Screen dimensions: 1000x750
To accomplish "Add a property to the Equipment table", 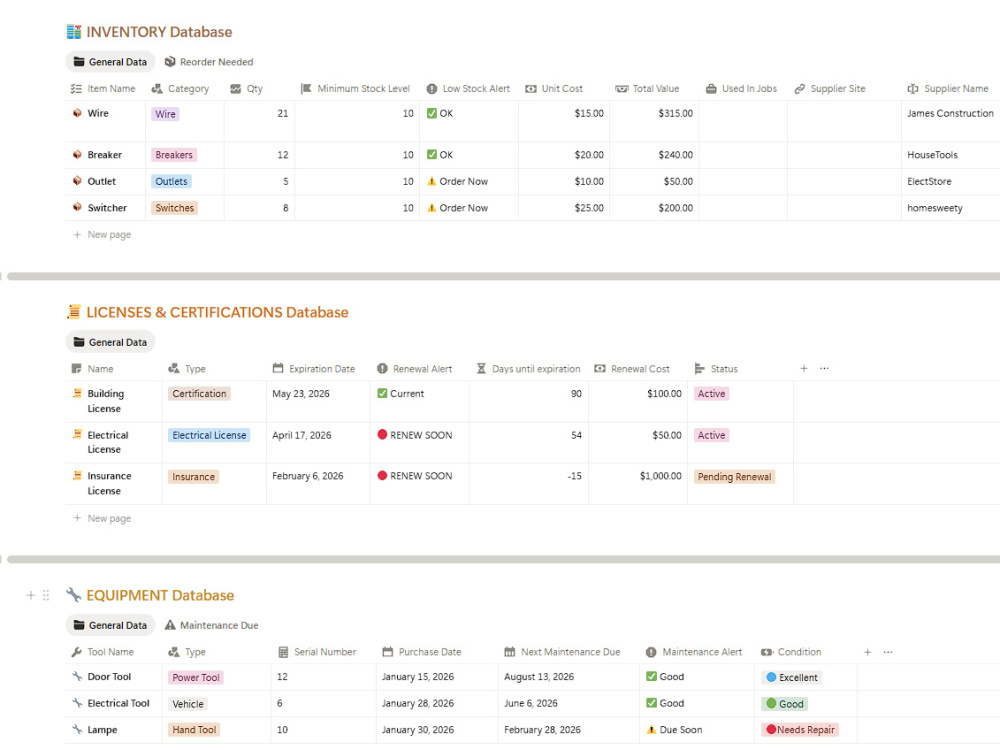I will [867, 652].
